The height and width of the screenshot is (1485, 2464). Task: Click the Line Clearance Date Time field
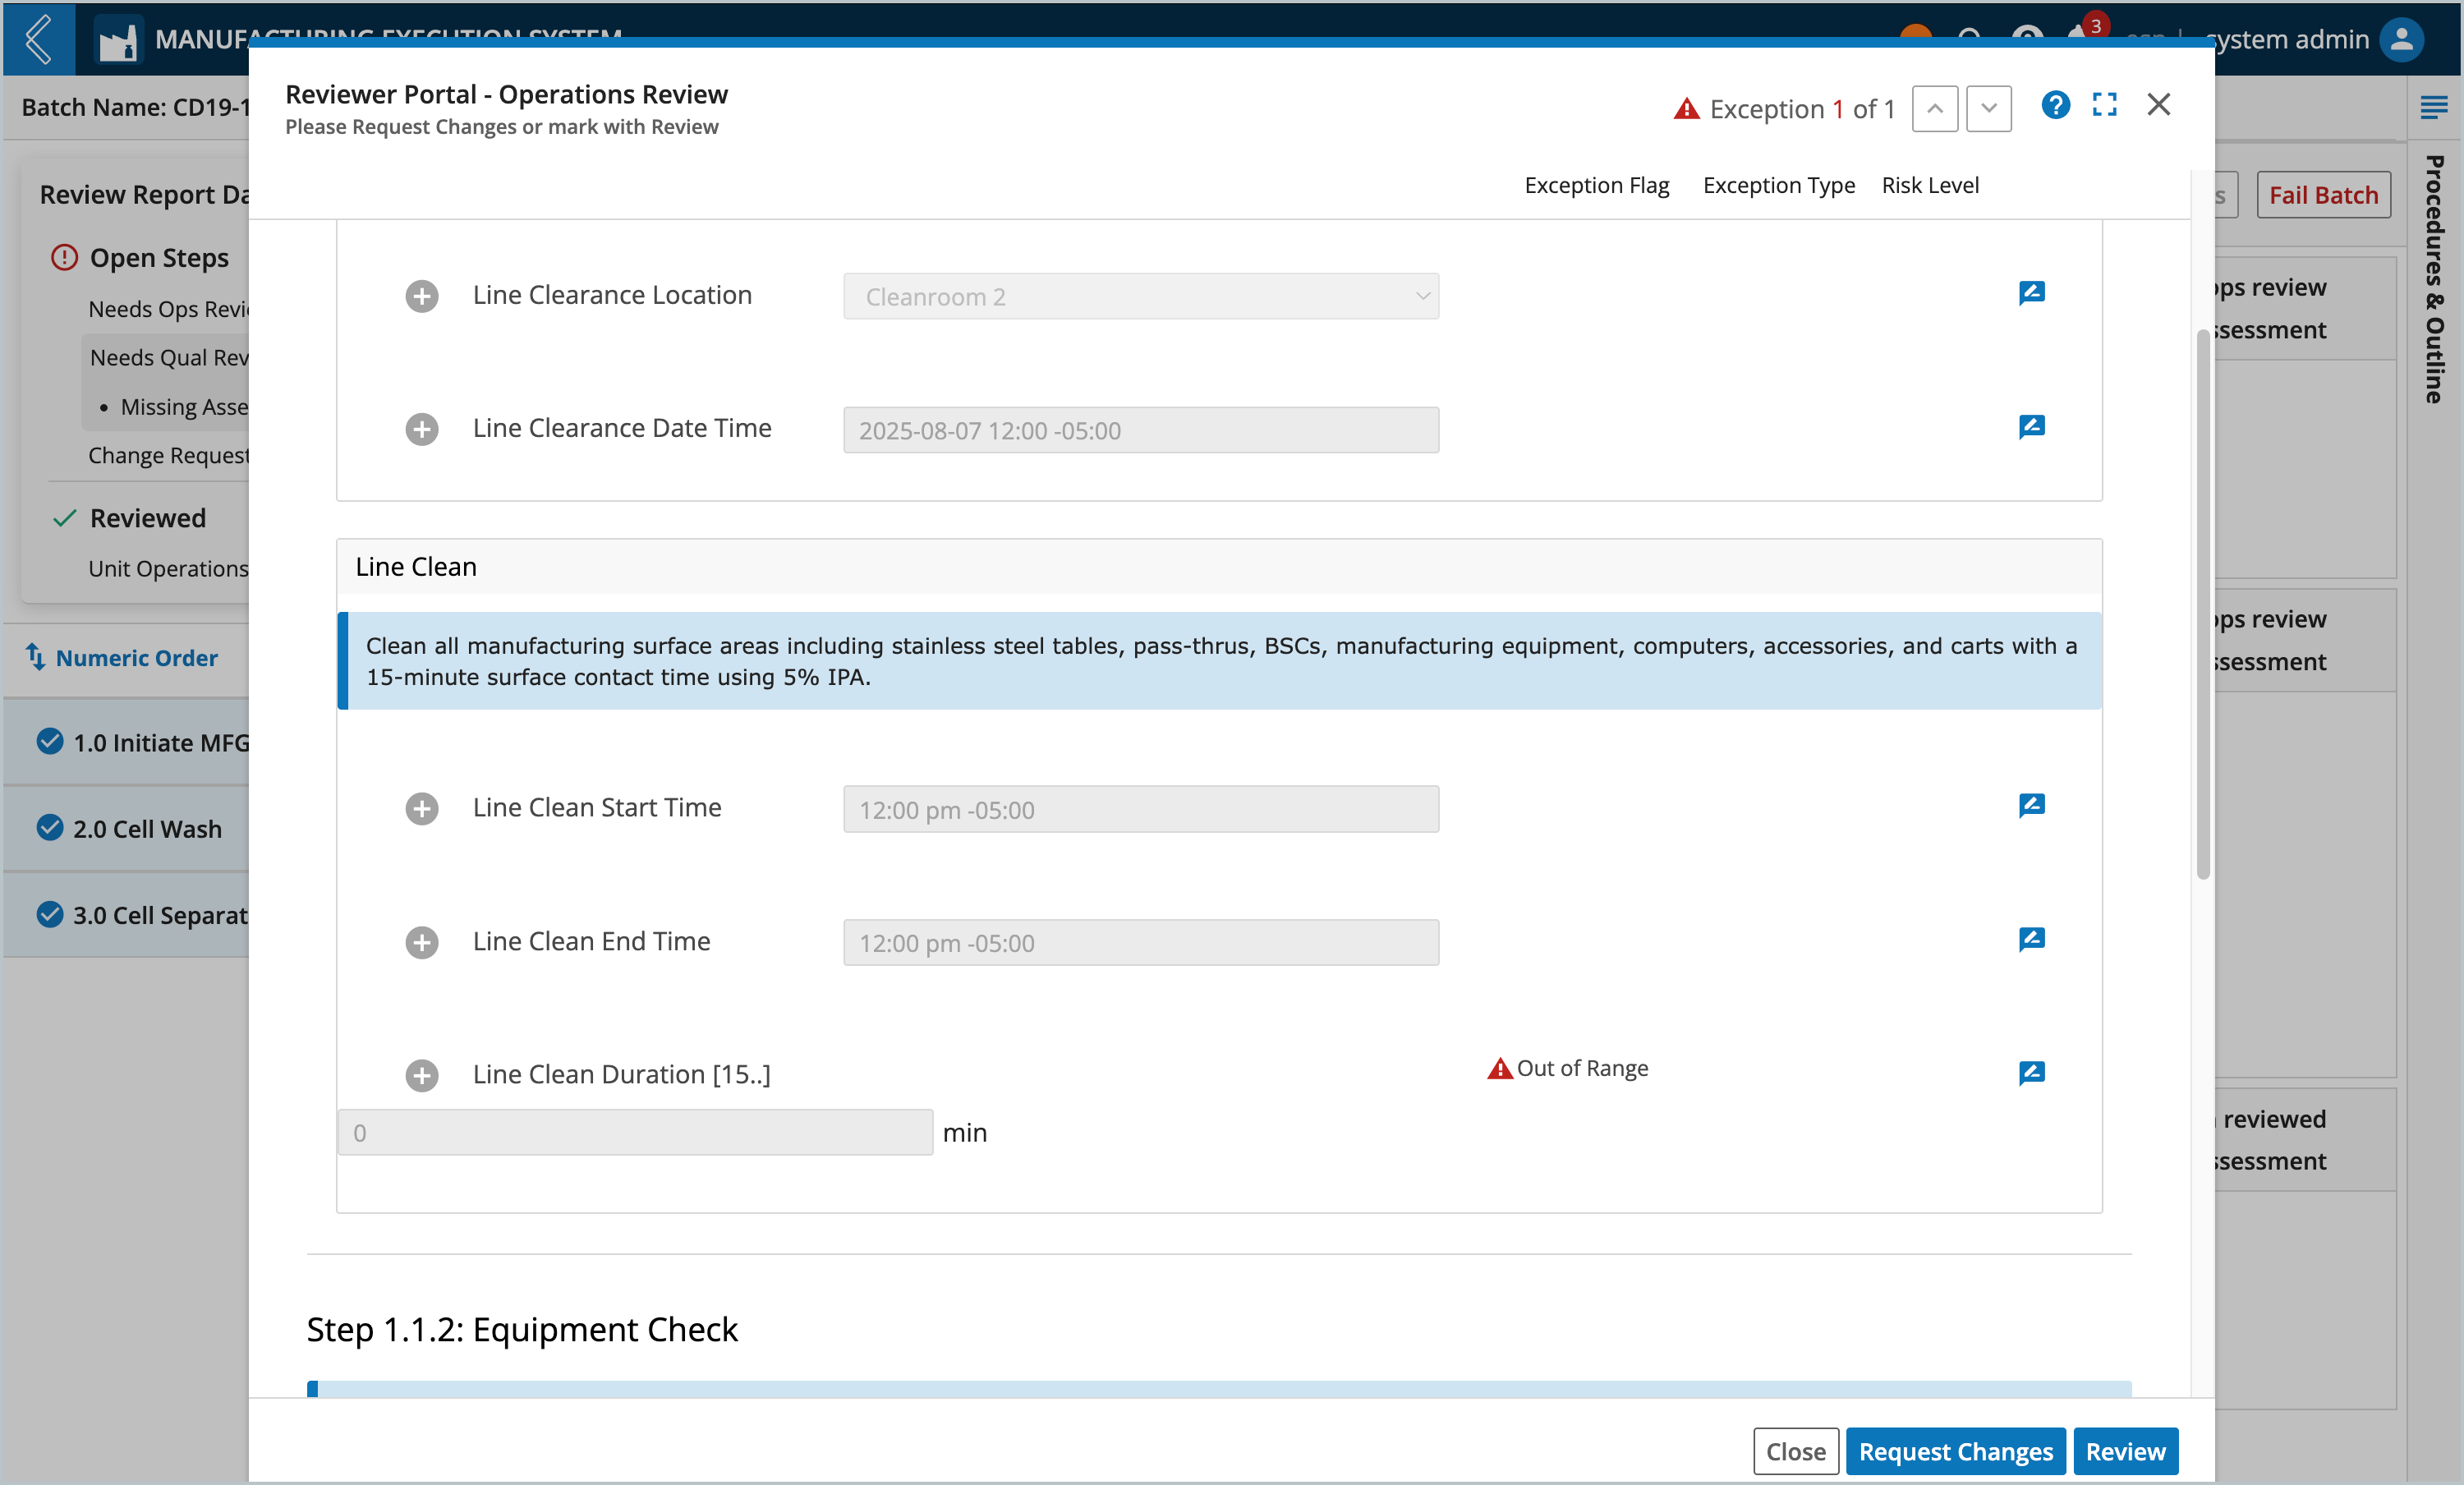pyautogui.click(x=1141, y=430)
